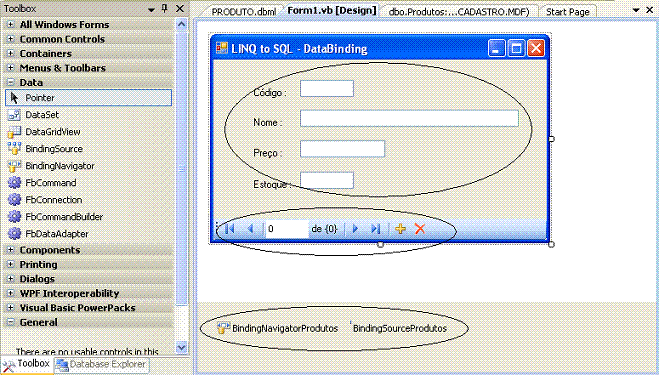Viewport: 659px width, 375px height.
Task: Click the form title 'LINQ to SQL - DataBinding'
Action: (x=299, y=48)
